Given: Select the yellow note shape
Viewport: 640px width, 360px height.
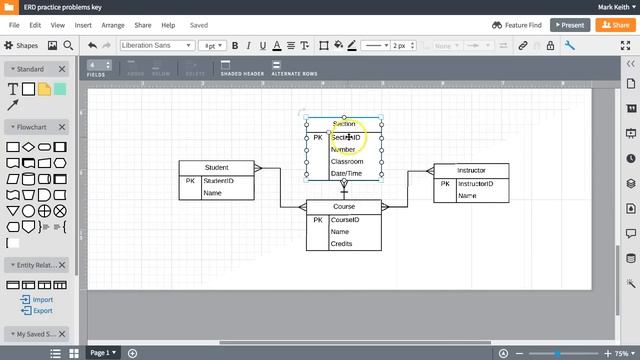Looking at the screenshot, I should pos(44,89).
